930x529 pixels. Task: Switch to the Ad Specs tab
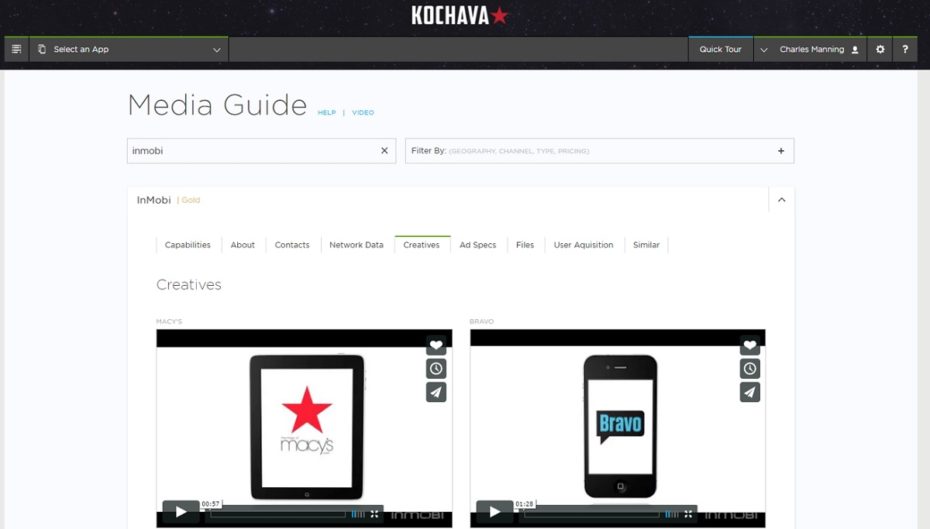[x=478, y=245]
